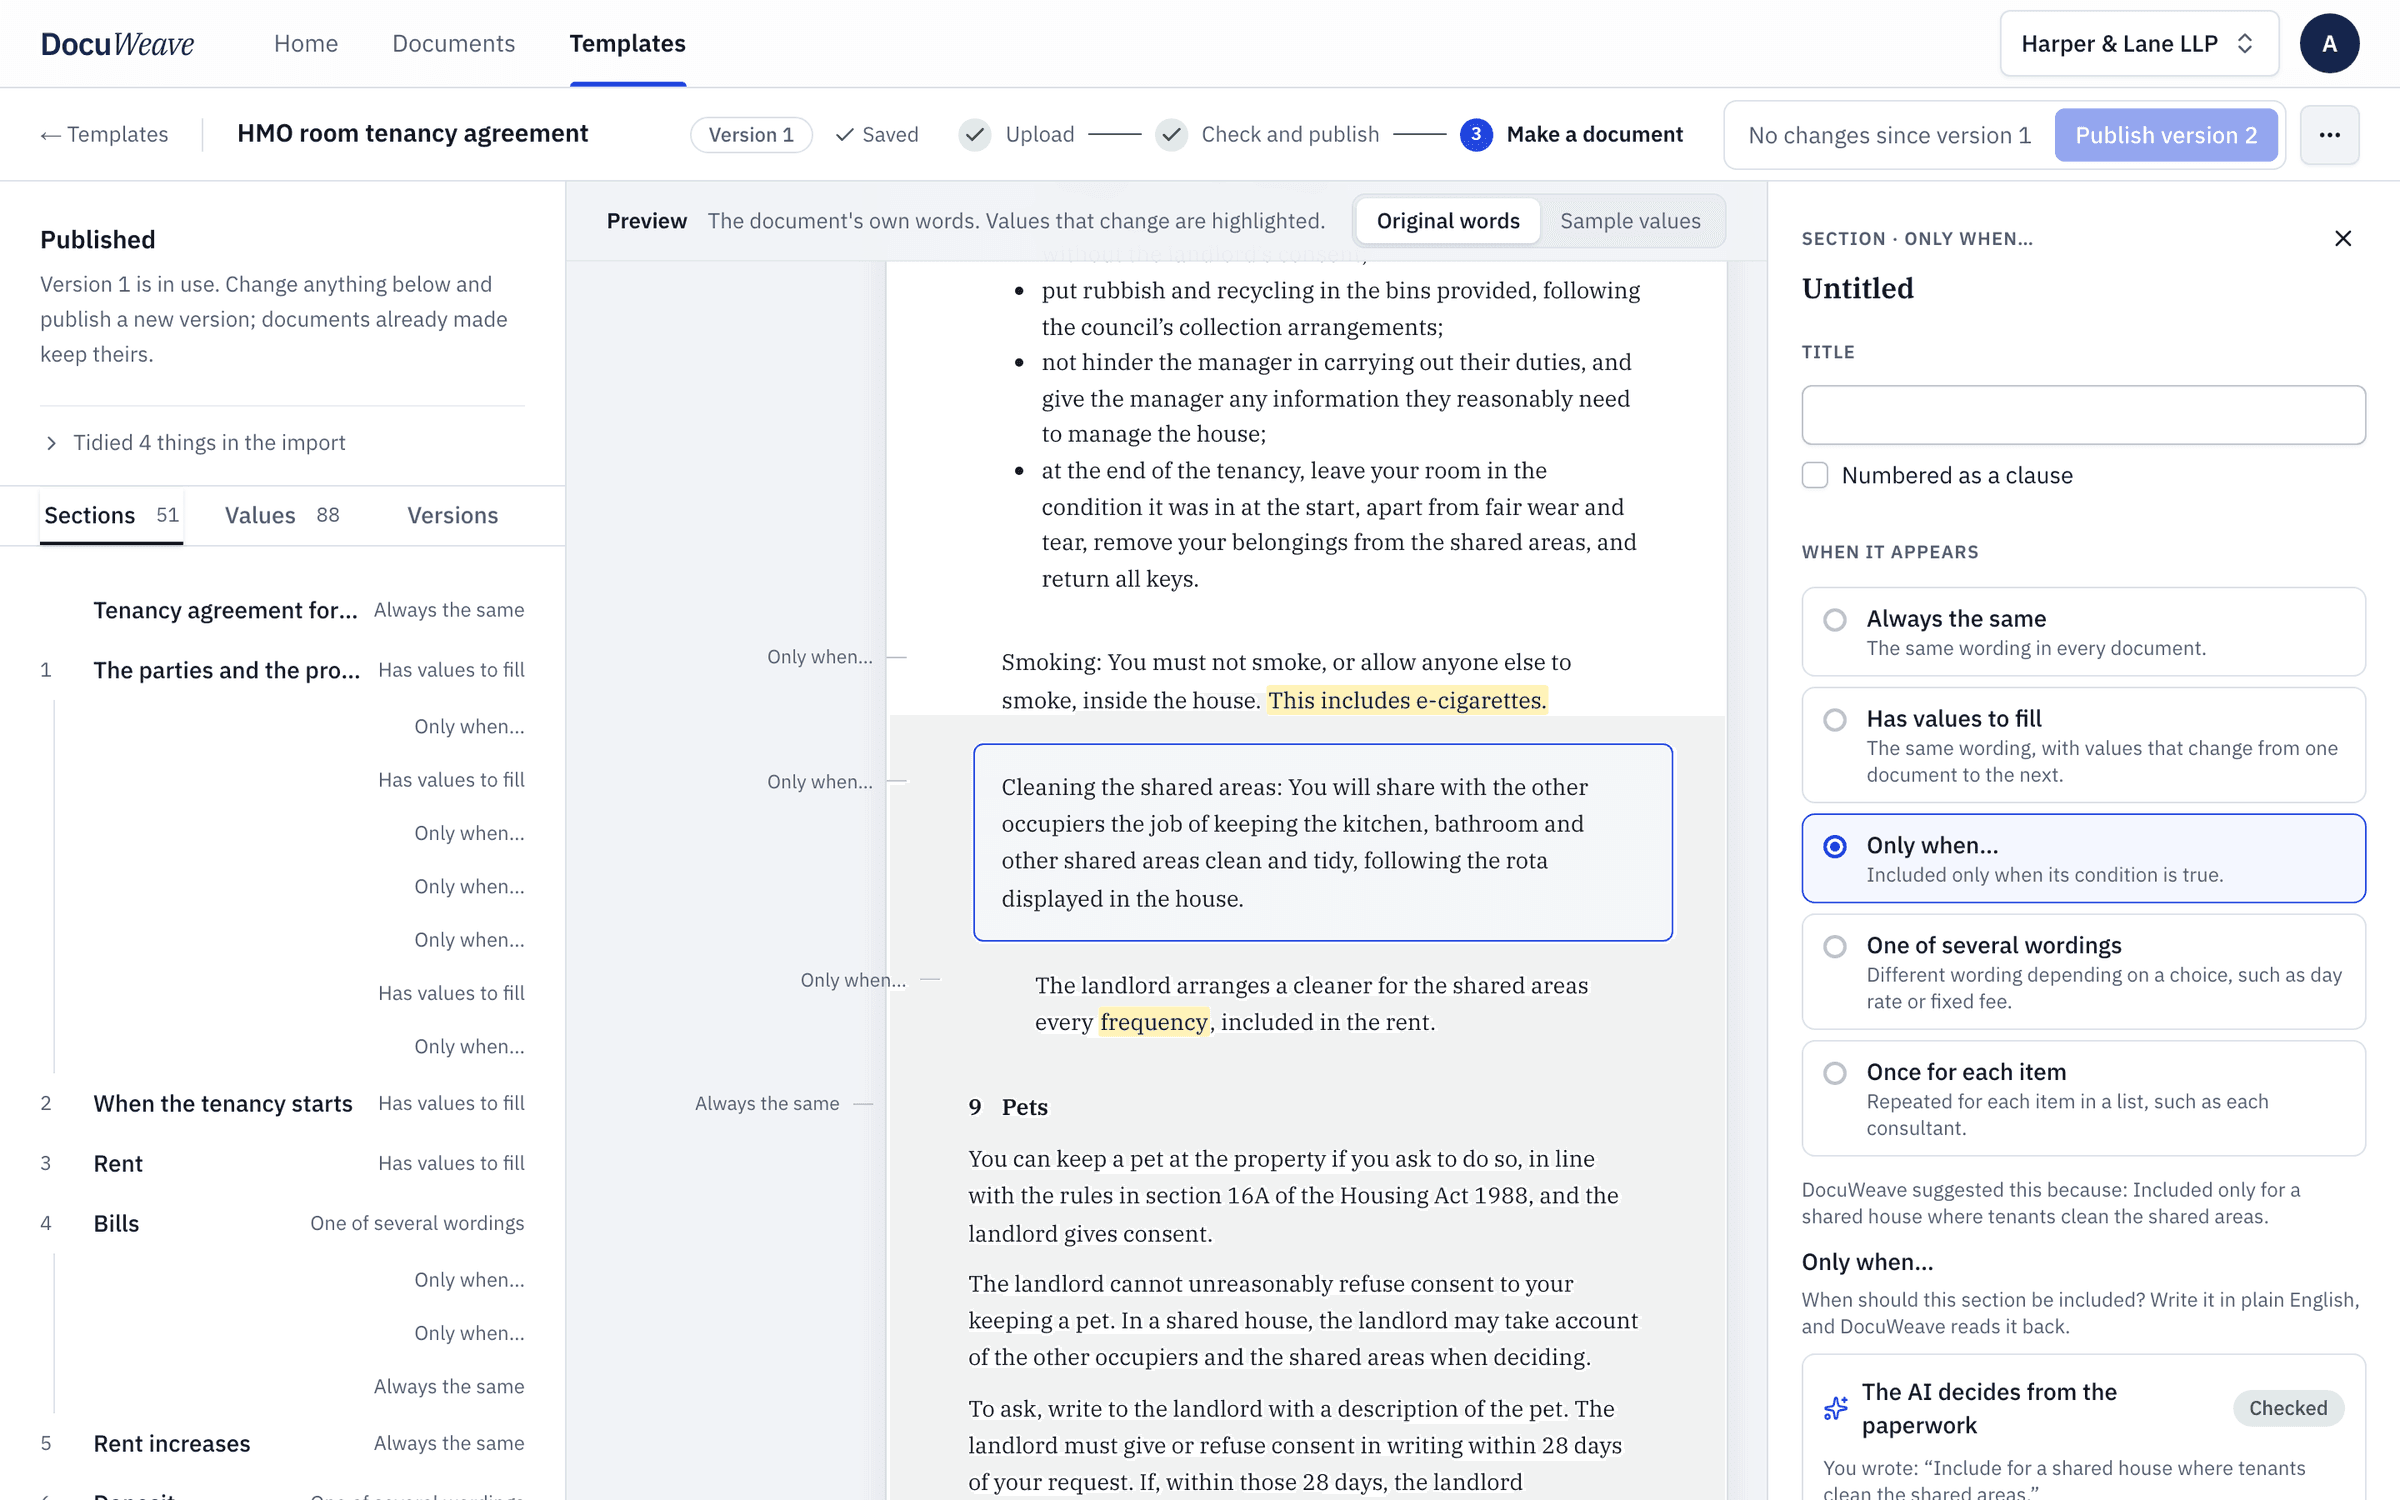Switch to the Versions tab
This screenshot has height=1500, width=2400.
[x=452, y=515]
